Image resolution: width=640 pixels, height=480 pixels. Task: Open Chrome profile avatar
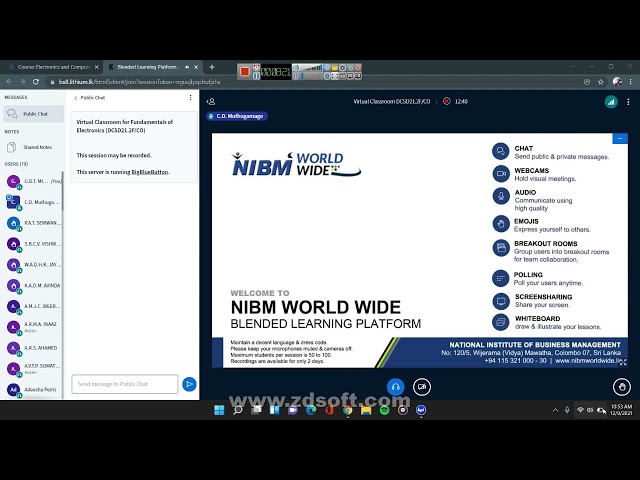pos(617,82)
